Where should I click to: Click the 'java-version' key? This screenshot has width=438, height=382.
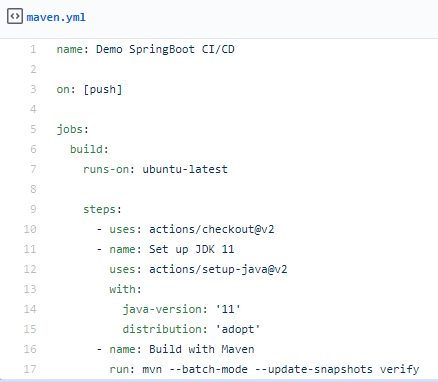[x=162, y=310]
